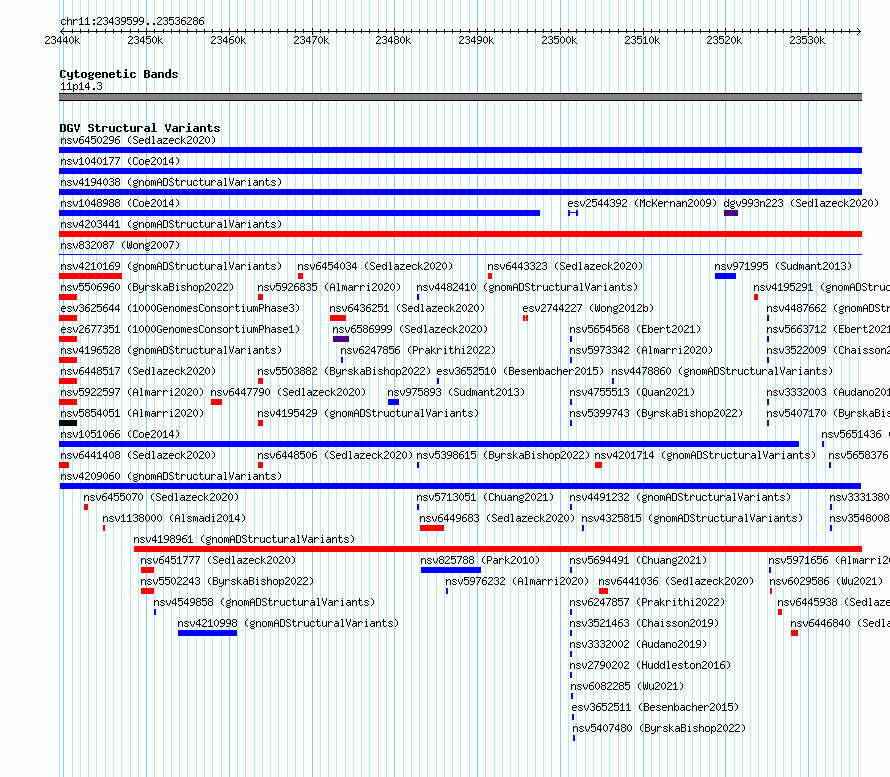
Task: Click the nsv1048988 (Coe2014) label
Action: click(120, 203)
